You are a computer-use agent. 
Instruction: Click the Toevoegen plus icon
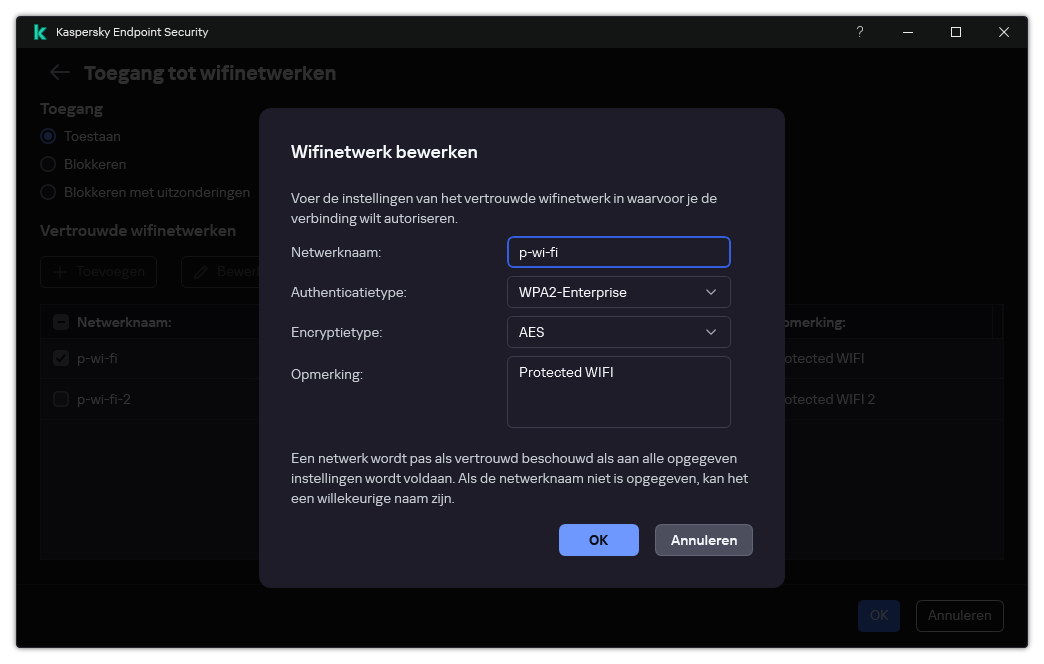[x=58, y=271]
